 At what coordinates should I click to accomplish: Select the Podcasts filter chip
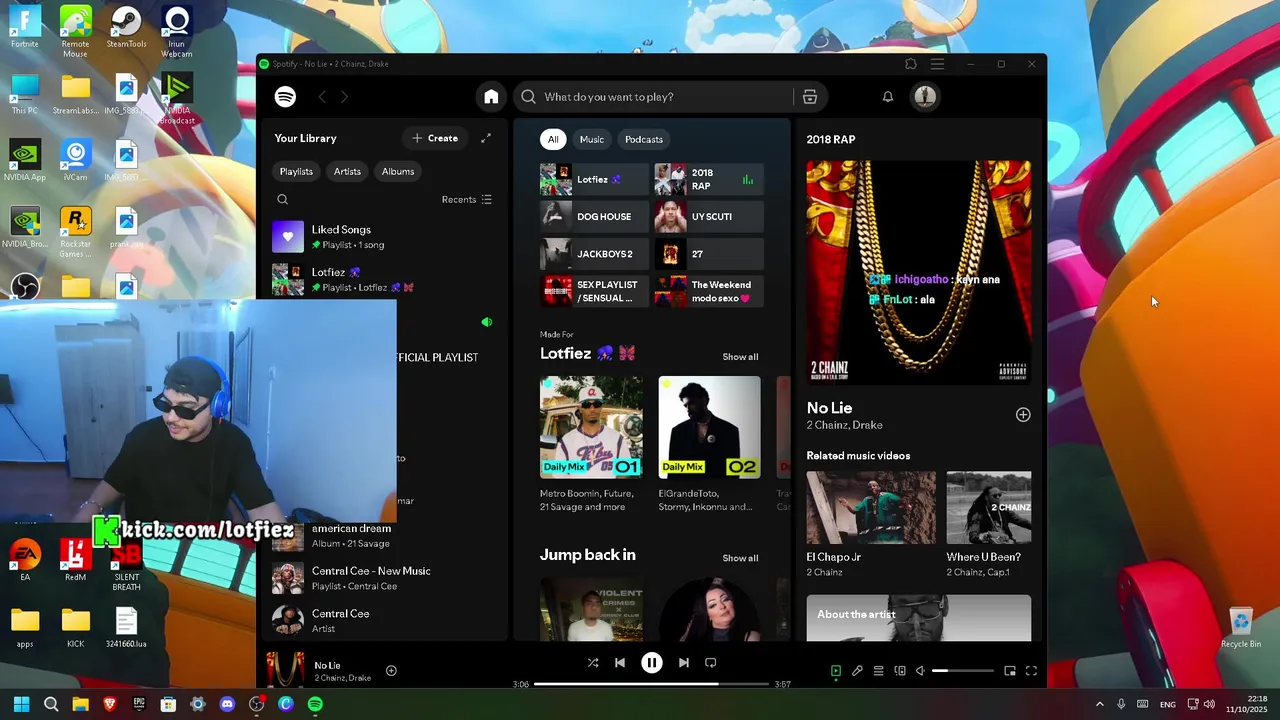pos(644,139)
